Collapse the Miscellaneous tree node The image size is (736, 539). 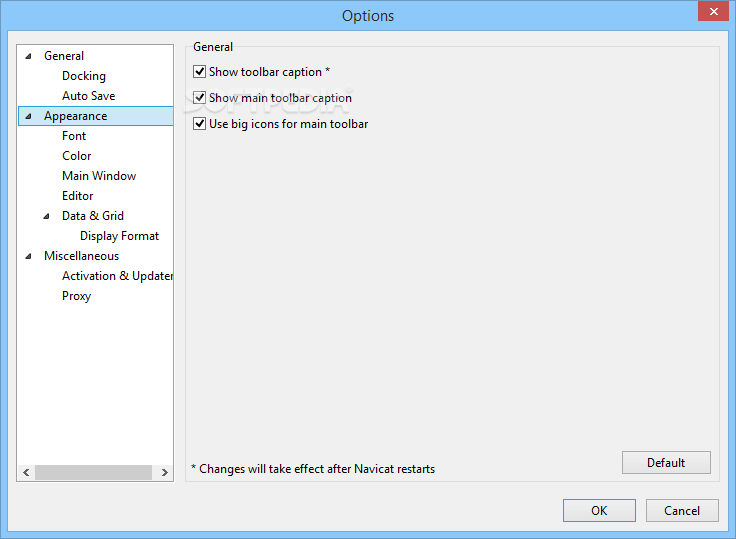tap(28, 256)
